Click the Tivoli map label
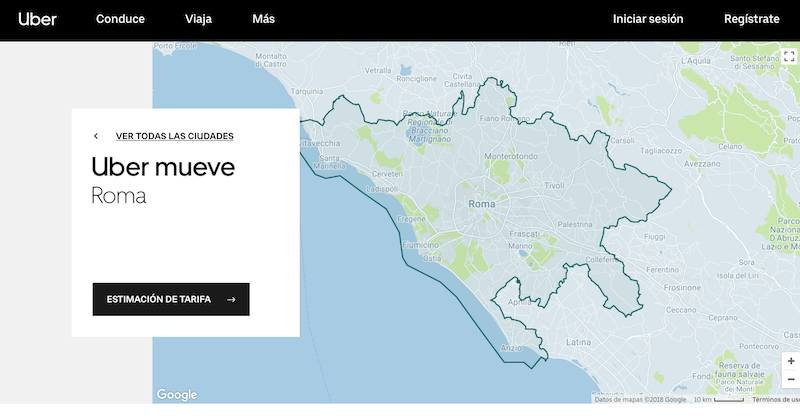Viewport: 800px width, 420px height. (x=554, y=186)
